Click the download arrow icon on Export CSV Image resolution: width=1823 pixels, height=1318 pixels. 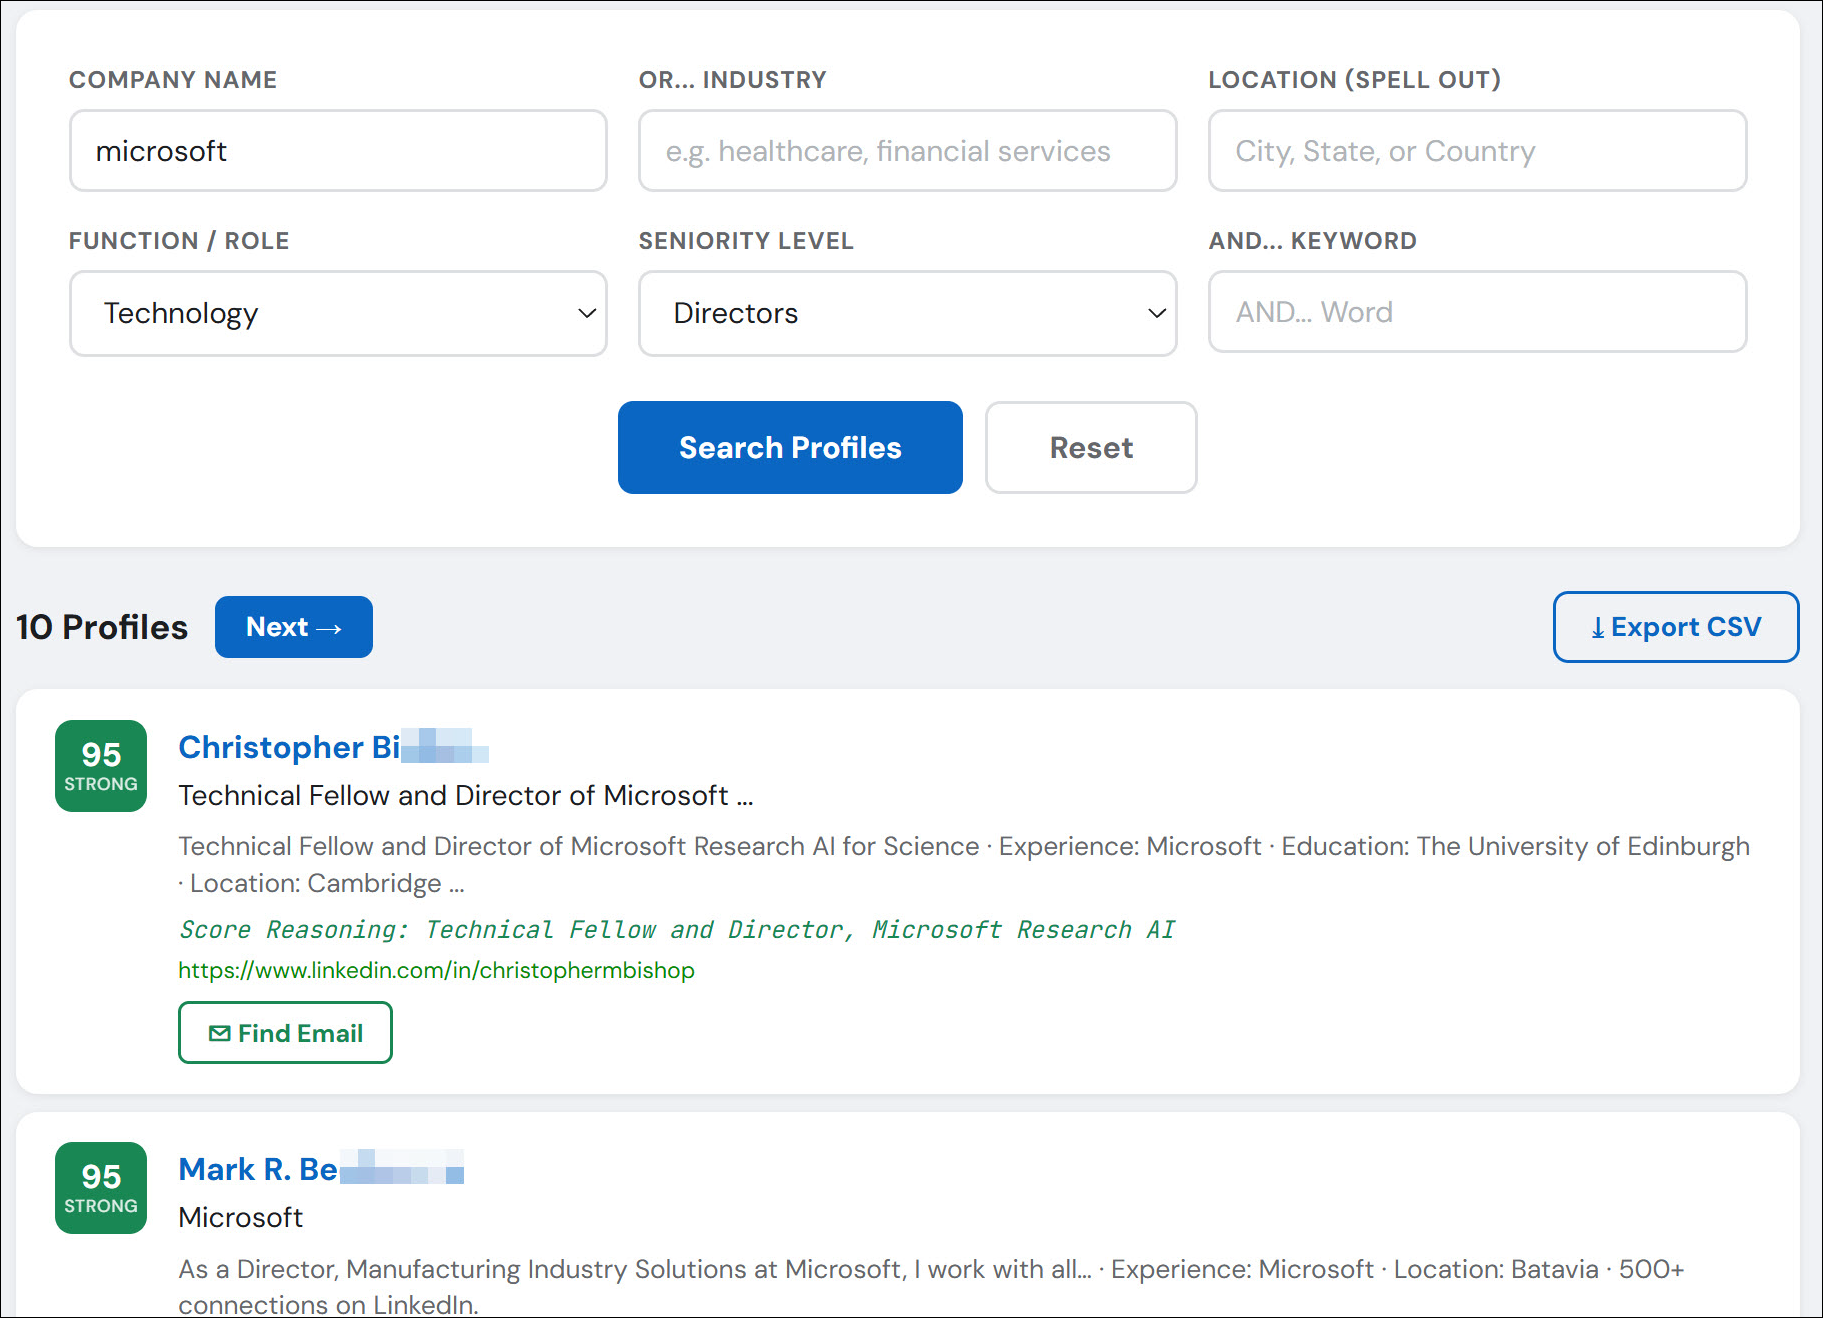click(1598, 628)
